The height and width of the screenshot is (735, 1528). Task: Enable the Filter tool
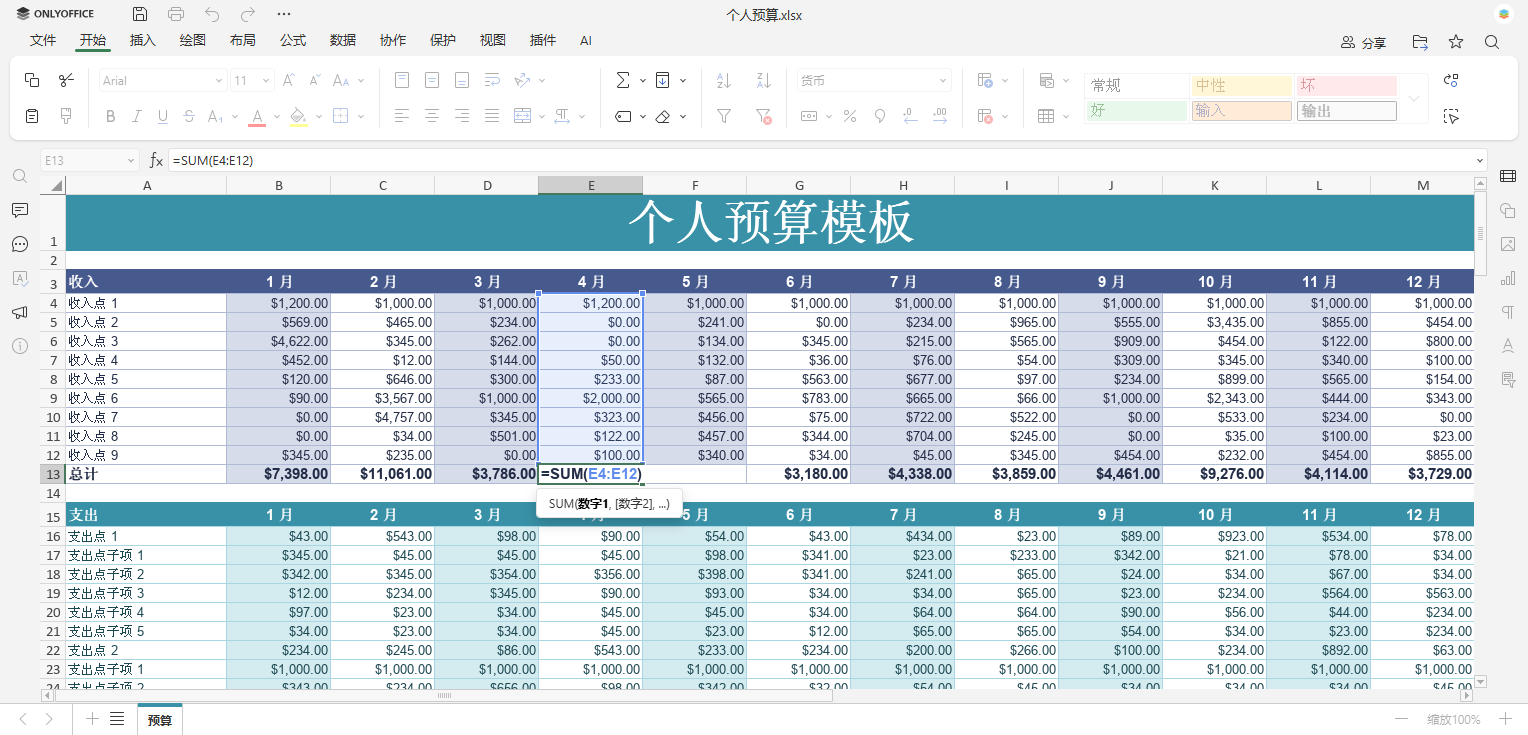click(x=723, y=117)
